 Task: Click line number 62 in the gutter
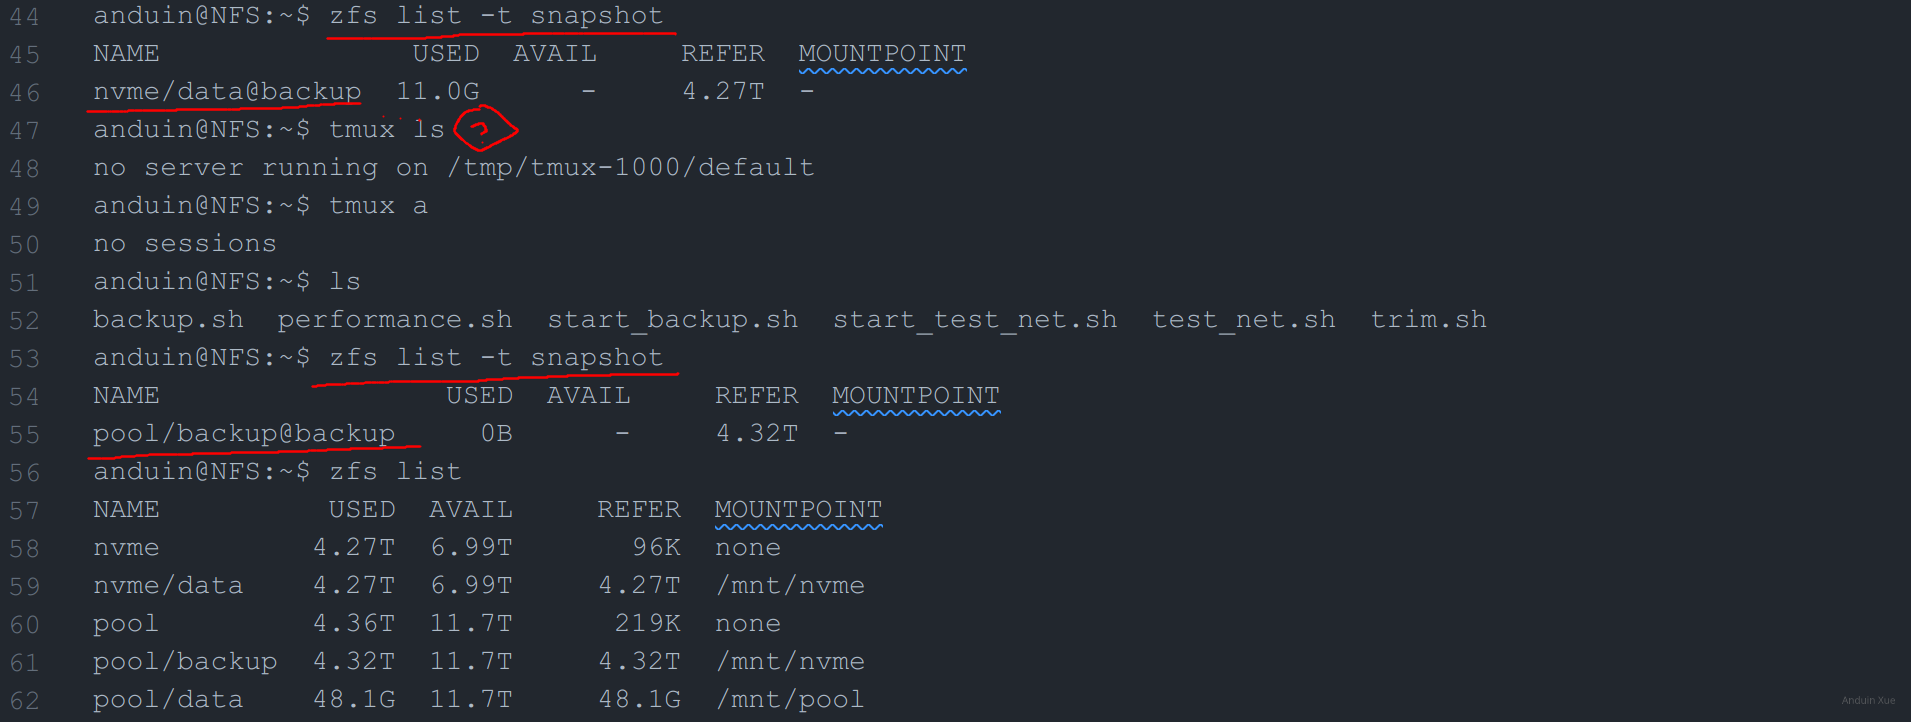pyautogui.click(x=25, y=701)
